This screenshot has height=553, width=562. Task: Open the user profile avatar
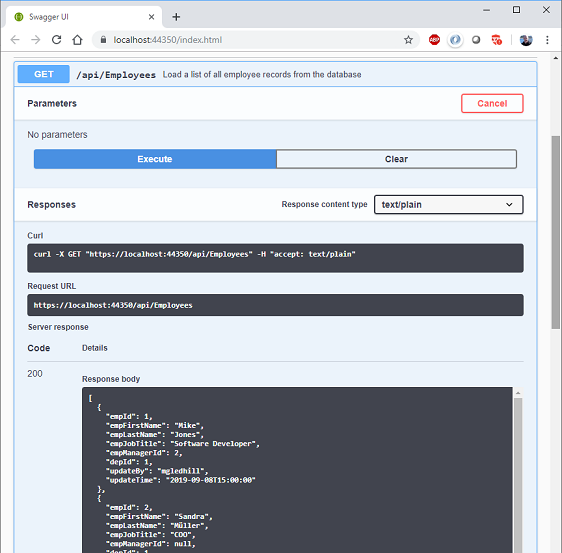coord(526,40)
